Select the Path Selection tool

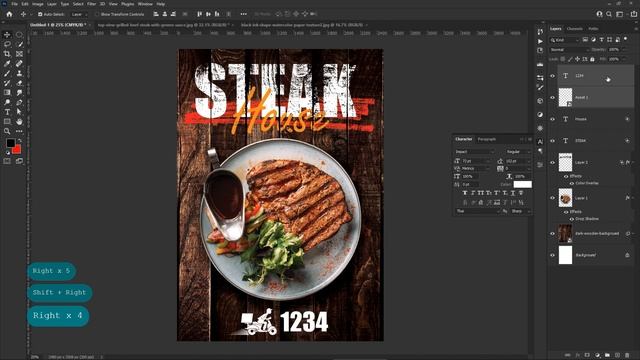coord(19,112)
